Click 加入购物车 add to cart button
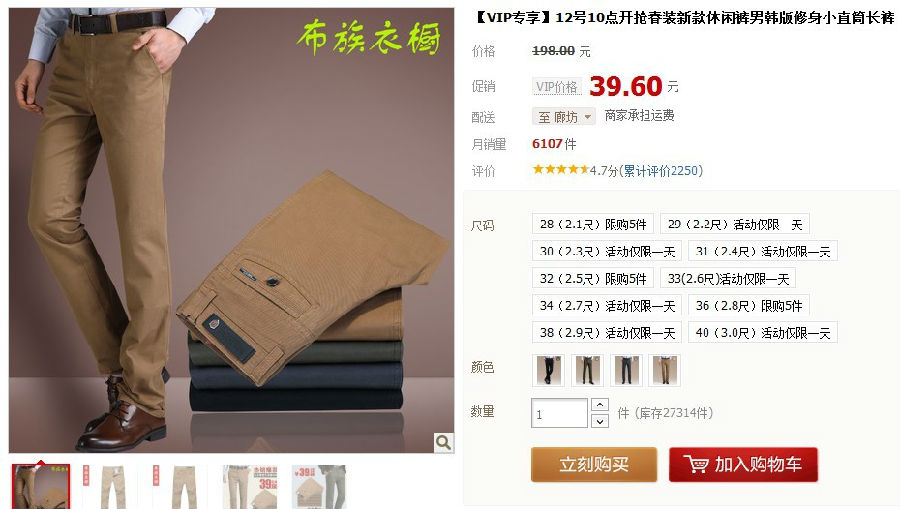The width and height of the screenshot is (900, 509). point(743,464)
